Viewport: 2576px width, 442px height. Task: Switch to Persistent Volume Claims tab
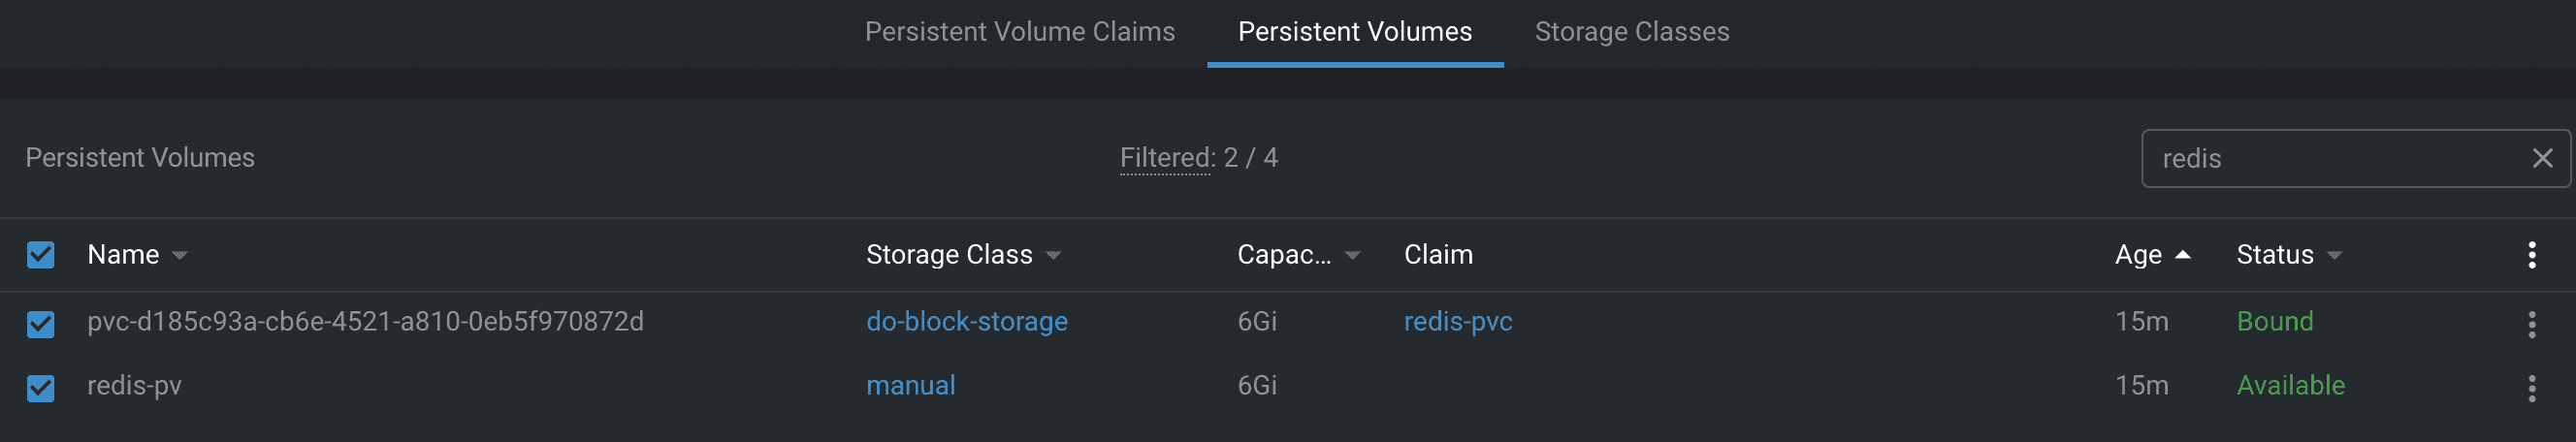point(1019,32)
